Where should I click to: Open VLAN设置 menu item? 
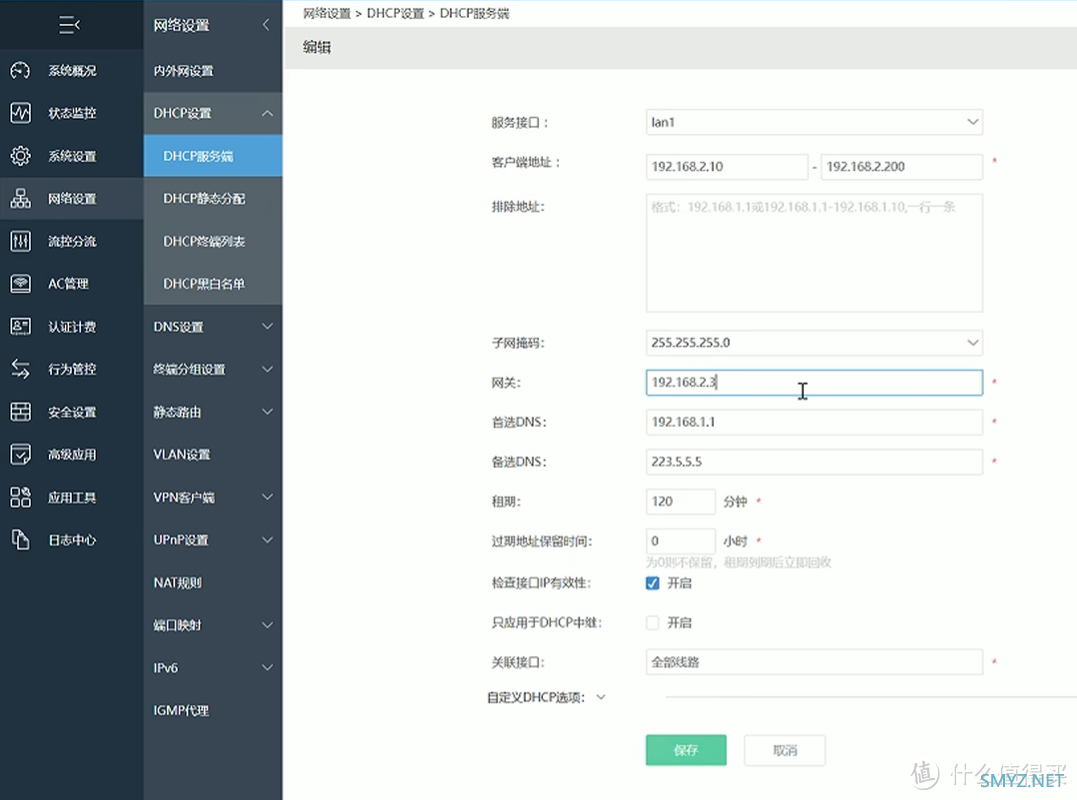coord(213,455)
